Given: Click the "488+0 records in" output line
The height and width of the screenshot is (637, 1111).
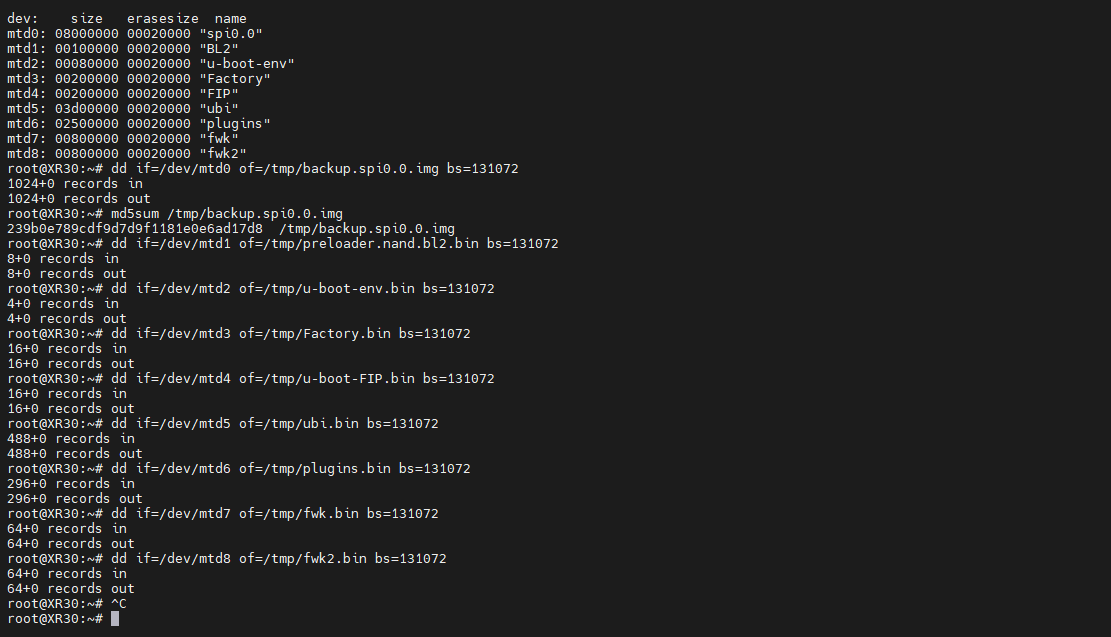Looking at the screenshot, I should pyautogui.click(x=71, y=439).
